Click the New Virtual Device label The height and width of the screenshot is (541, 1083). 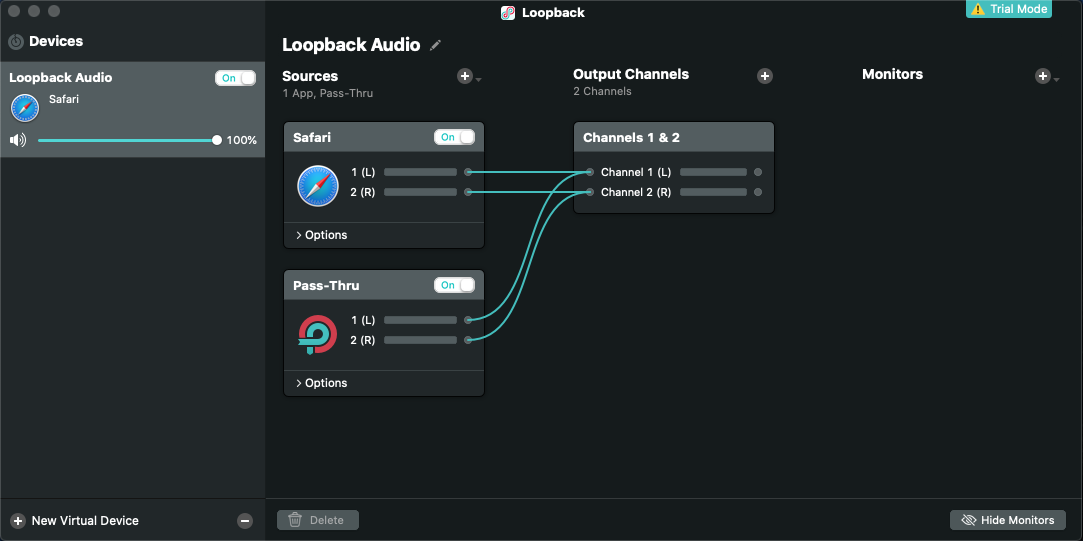coord(85,521)
